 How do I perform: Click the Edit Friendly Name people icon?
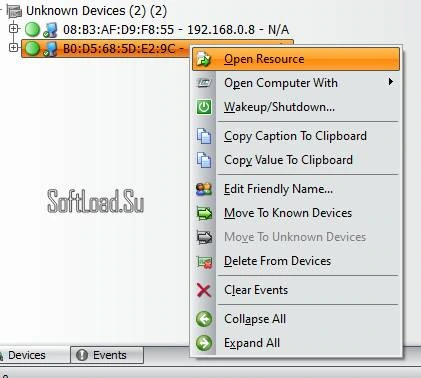pos(204,189)
